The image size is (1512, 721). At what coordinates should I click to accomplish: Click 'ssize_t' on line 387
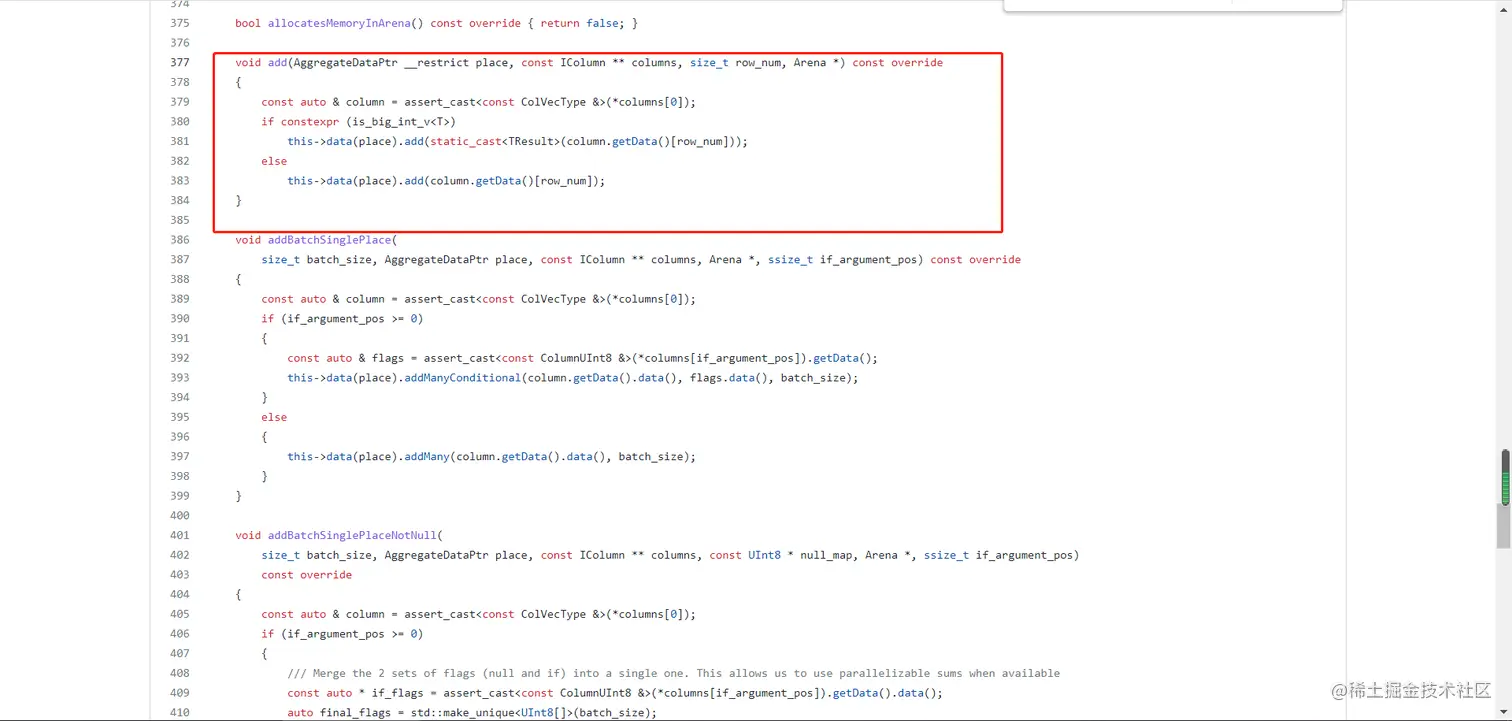coord(790,260)
